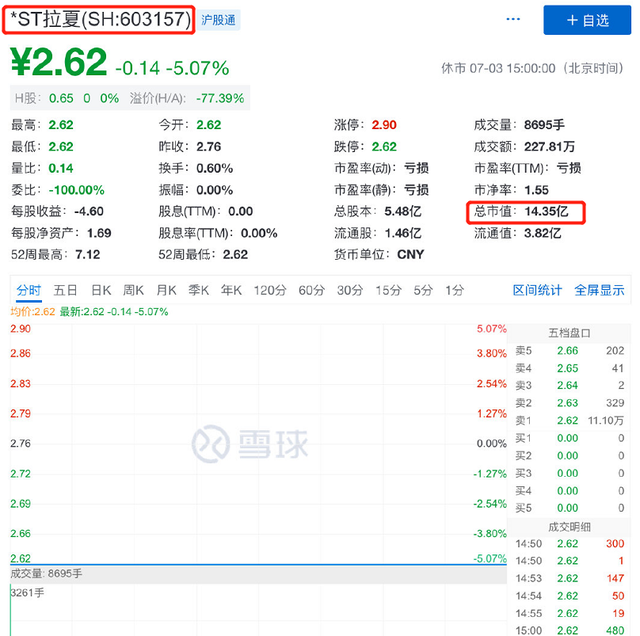The width and height of the screenshot is (640, 636).
Task: Select the 卖2 order row
Action: tap(569, 403)
